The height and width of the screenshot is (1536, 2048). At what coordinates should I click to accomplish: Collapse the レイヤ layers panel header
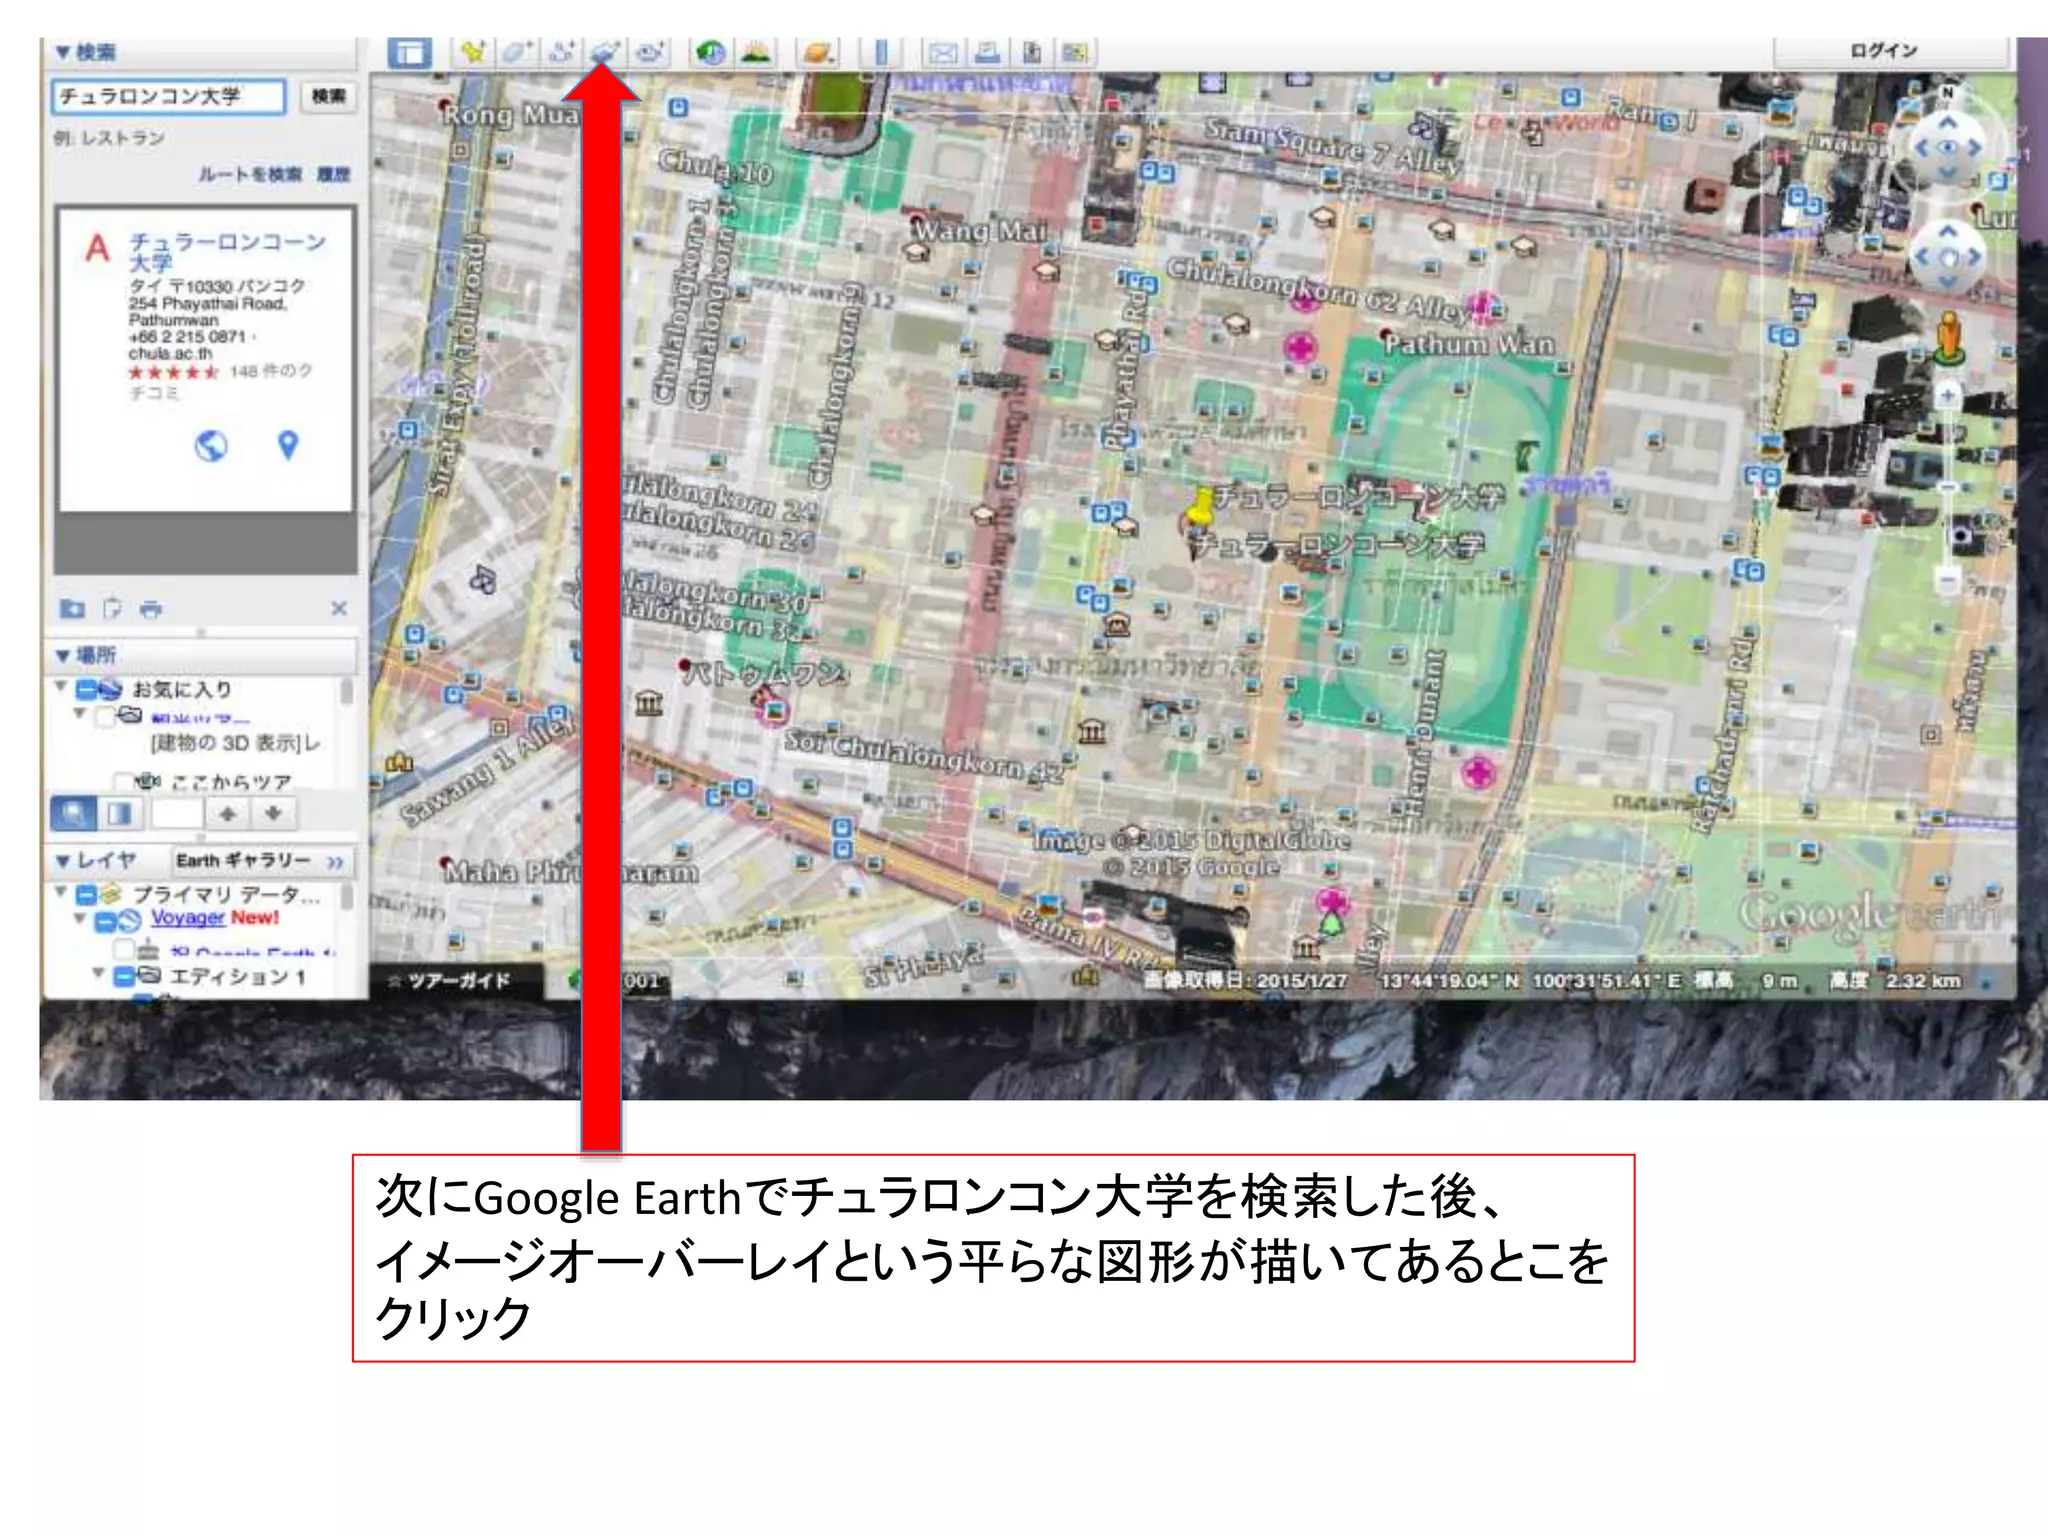pos(63,861)
